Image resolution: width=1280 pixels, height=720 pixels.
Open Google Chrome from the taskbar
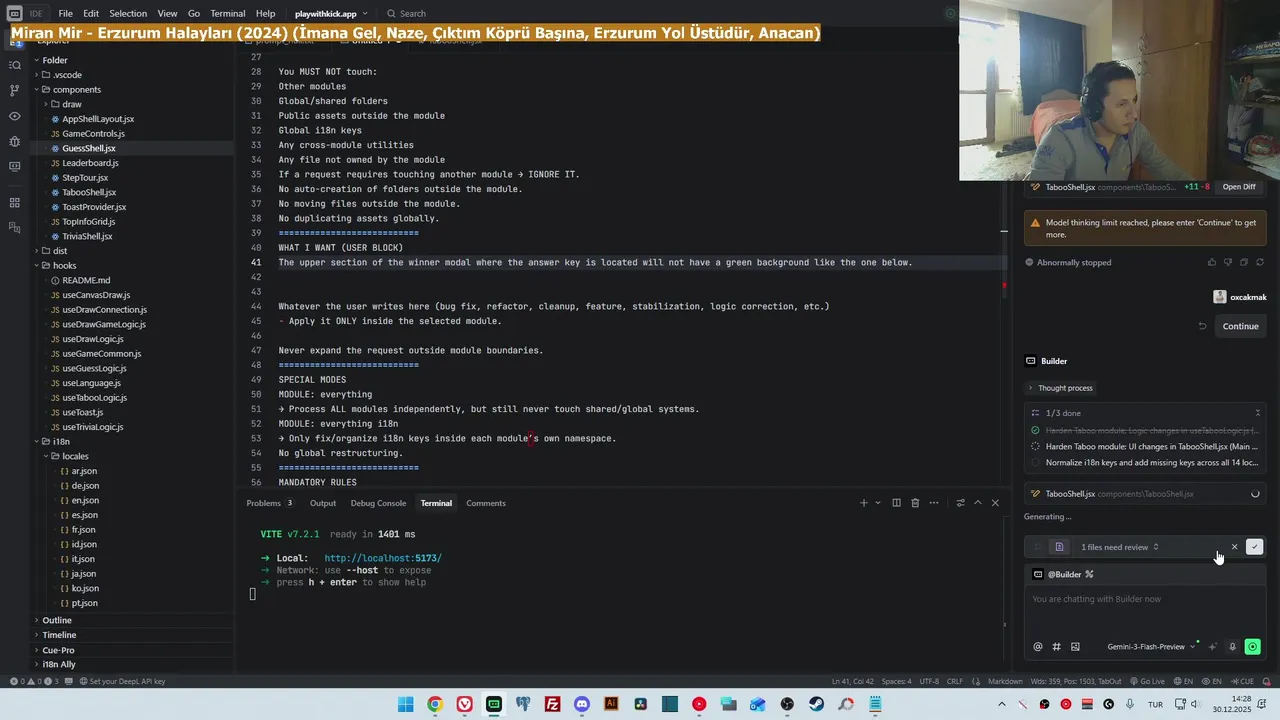coord(434,704)
